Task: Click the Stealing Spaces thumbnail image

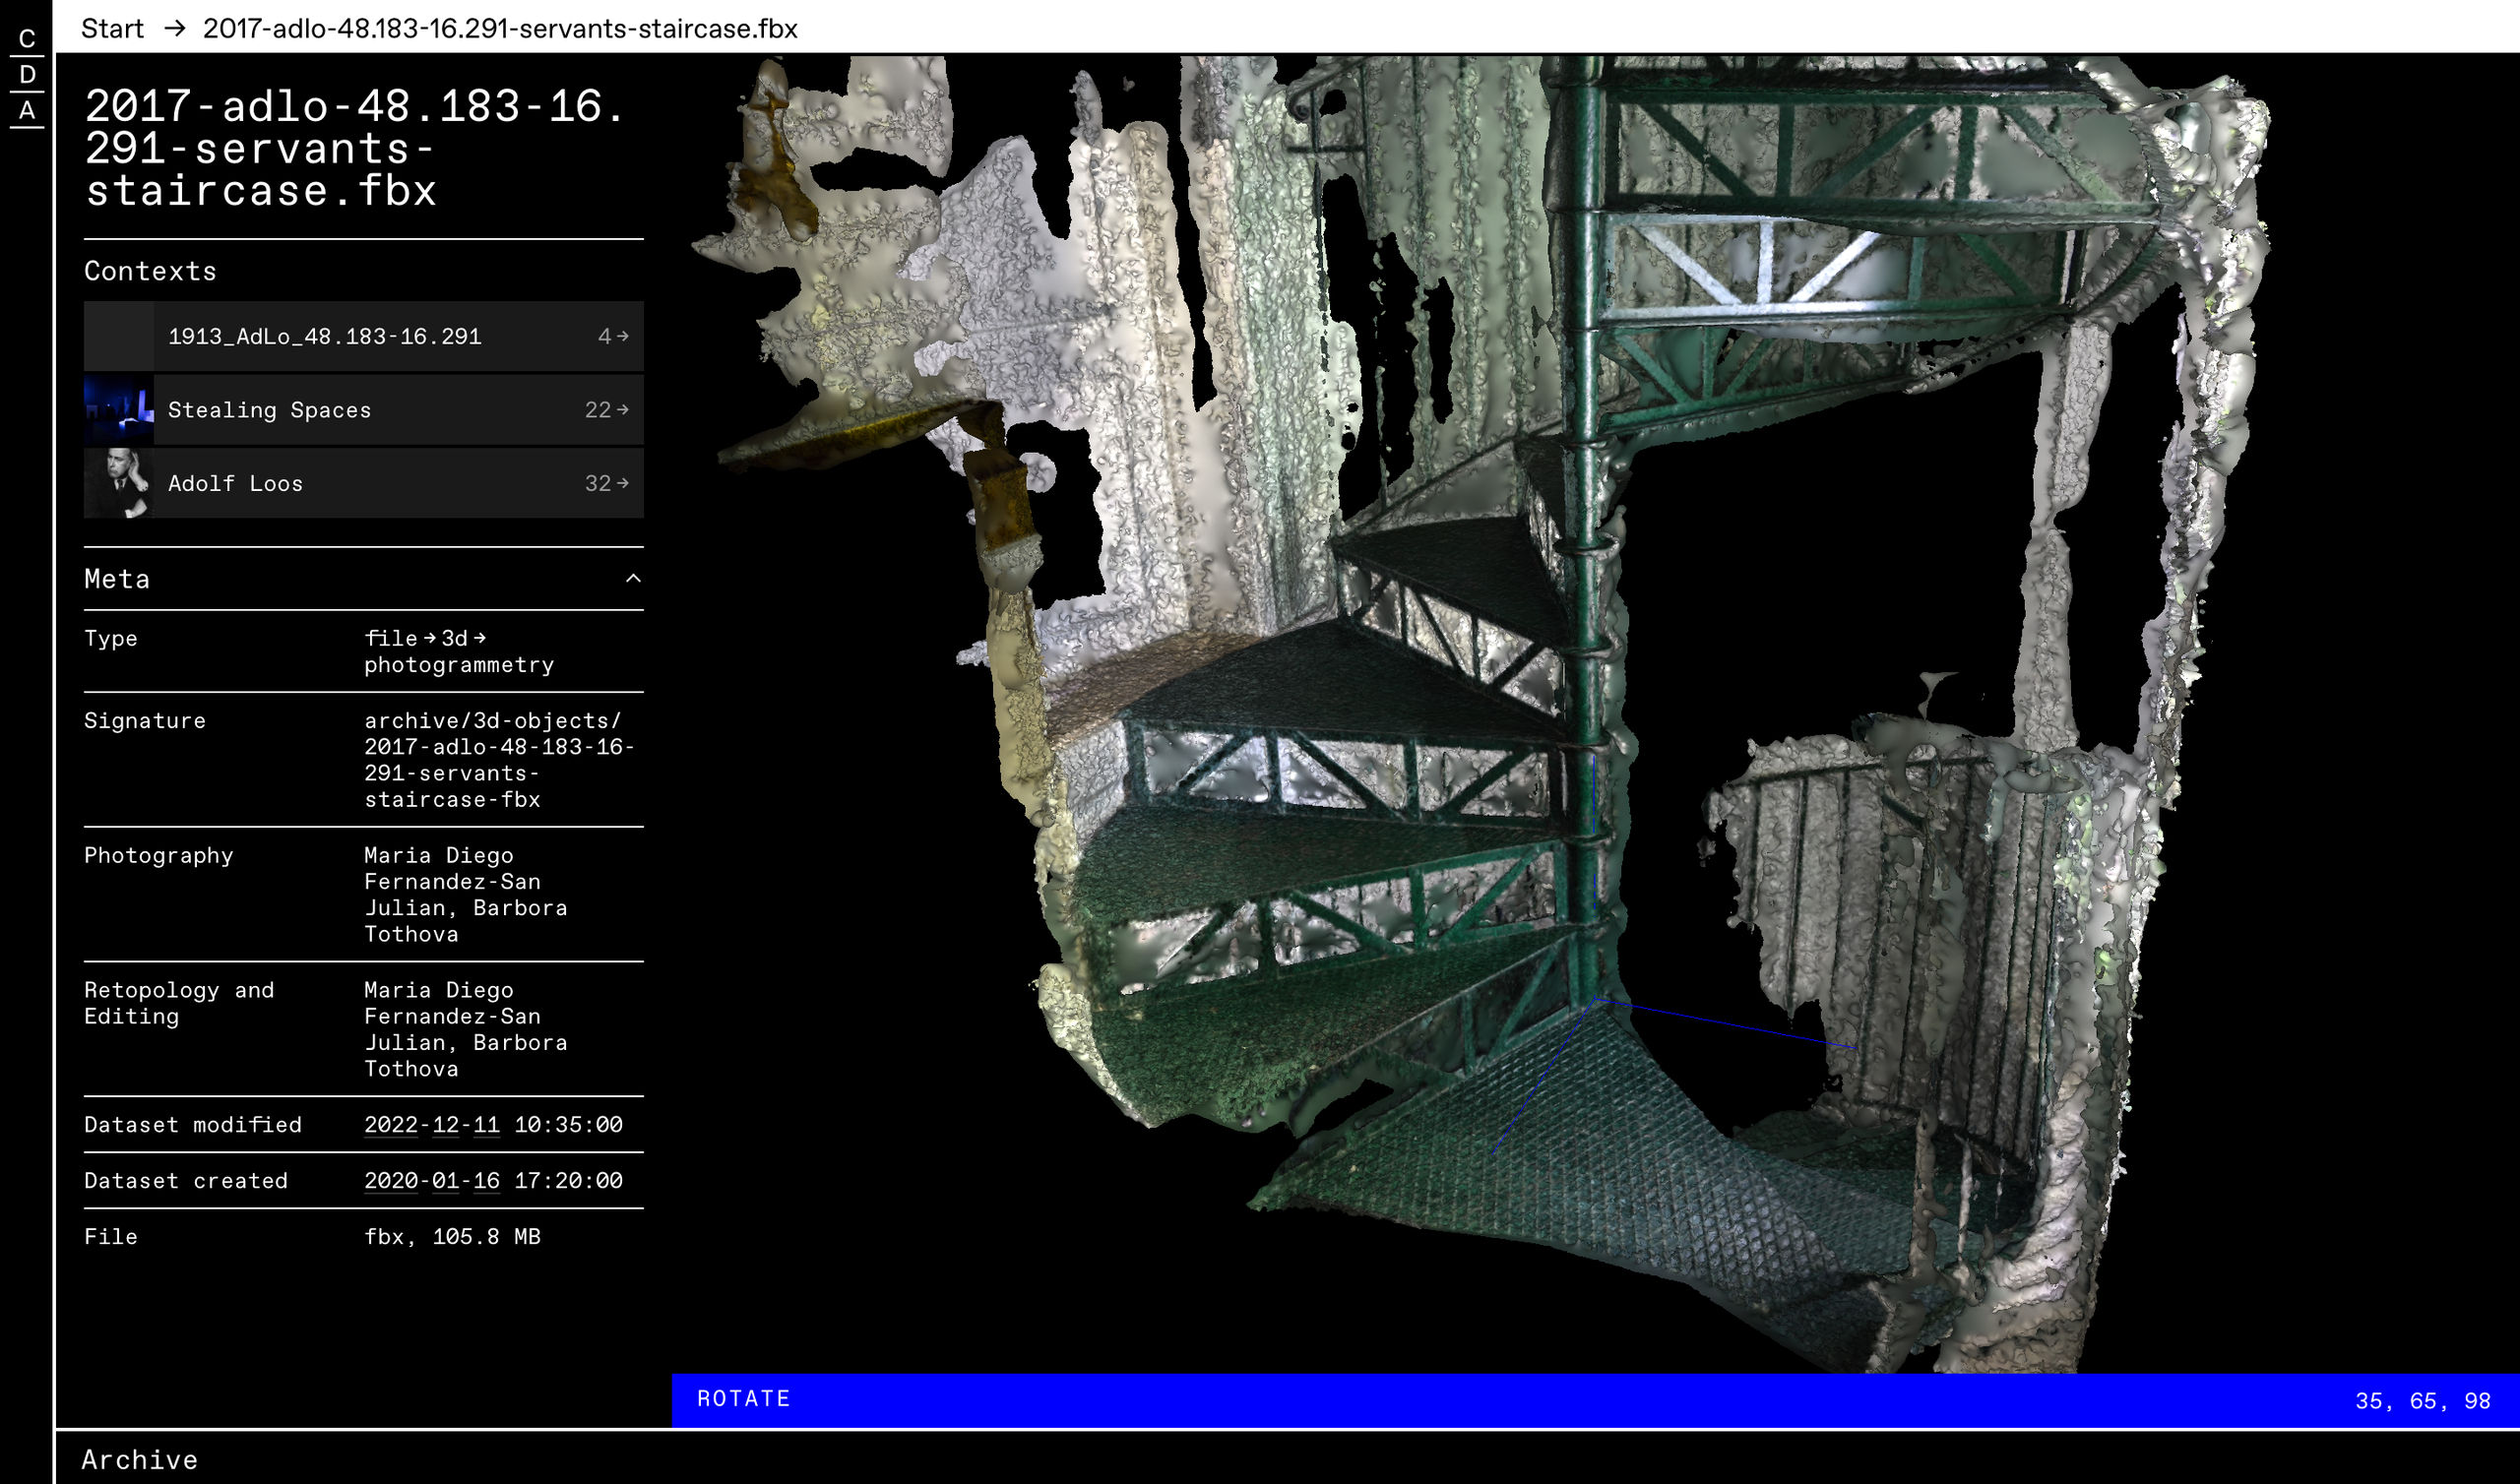Action: (x=119, y=410)
